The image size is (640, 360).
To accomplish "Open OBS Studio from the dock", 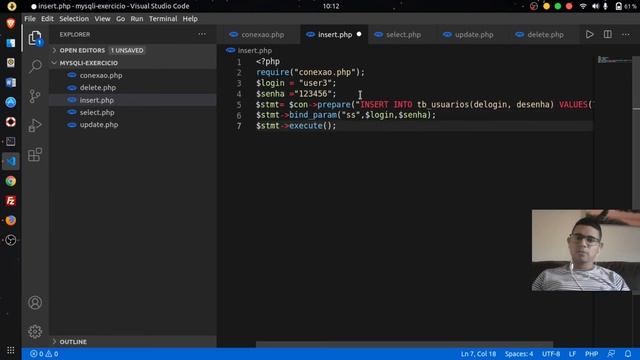I will pos(11,240).
